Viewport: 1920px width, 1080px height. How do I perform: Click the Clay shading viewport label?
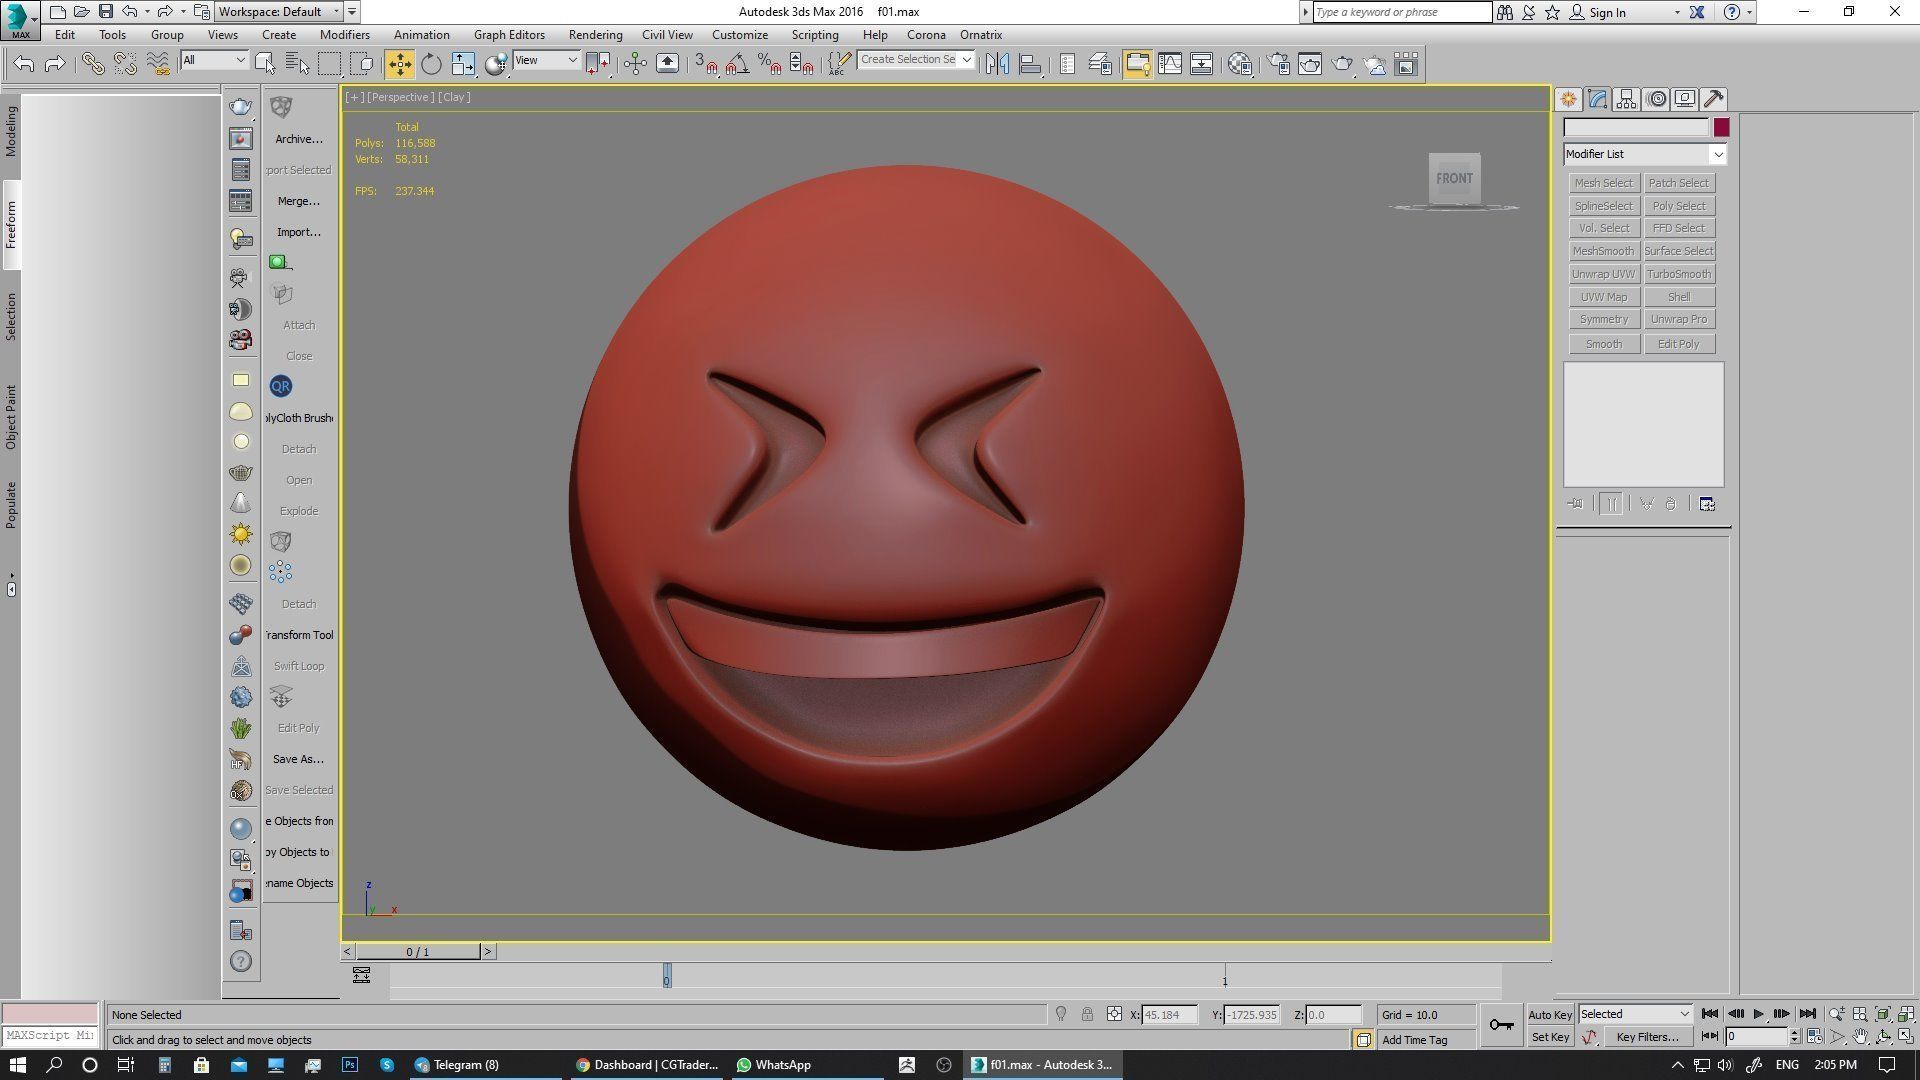tap(454, 97)
